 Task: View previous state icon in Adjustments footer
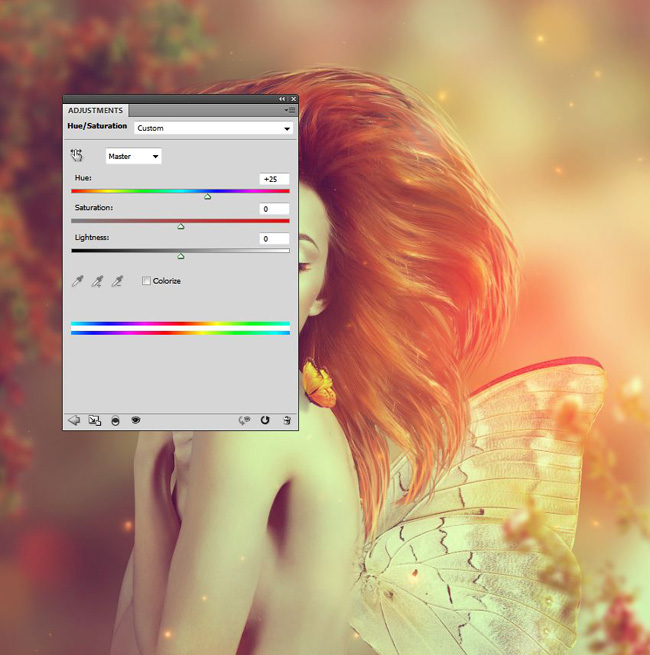(x=244, y=420)
